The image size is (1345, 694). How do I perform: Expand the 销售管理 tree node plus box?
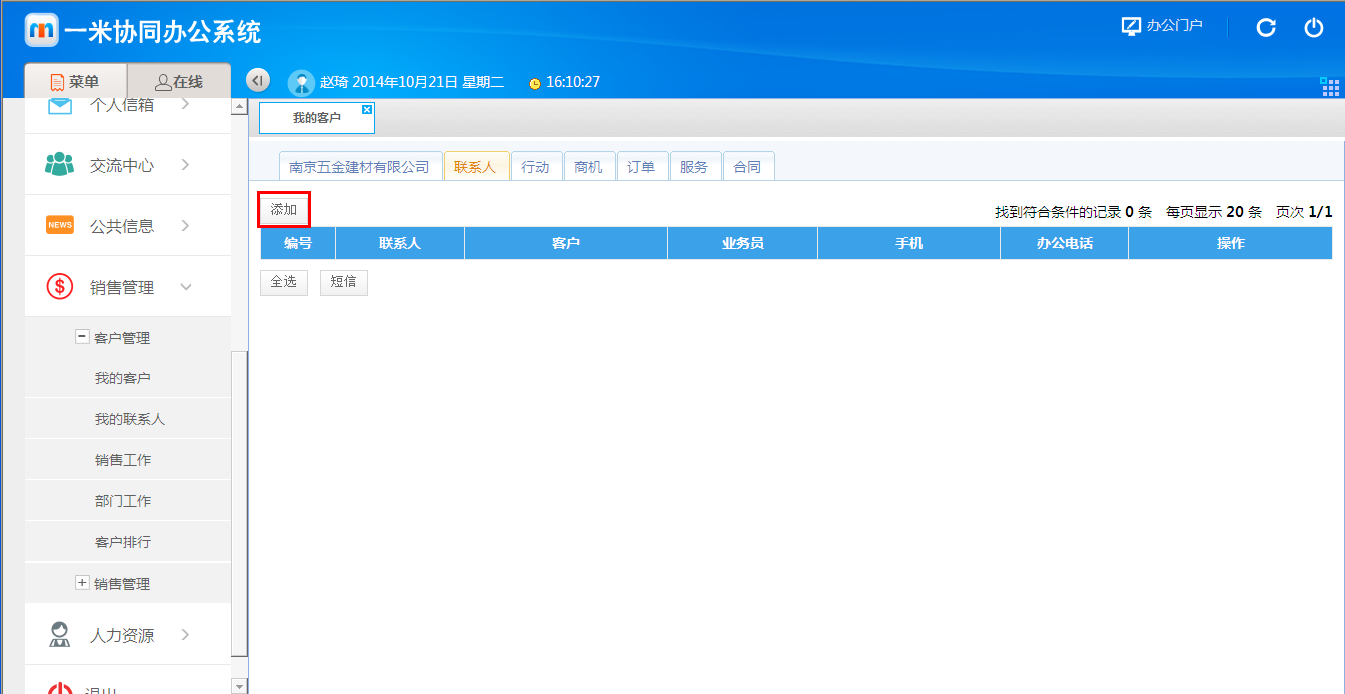pyautogui.click(x=83, y=582)
